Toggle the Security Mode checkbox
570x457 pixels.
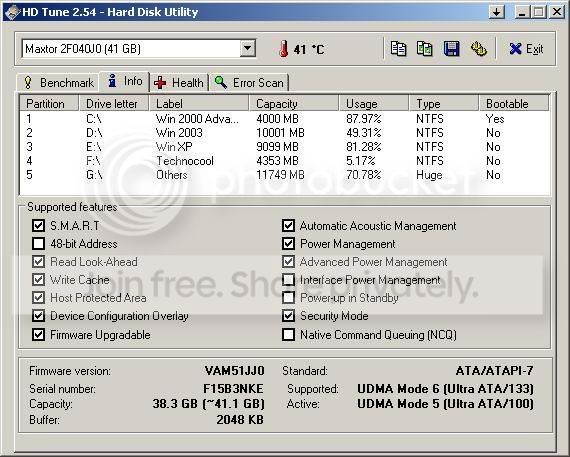[x=288, y=316]
